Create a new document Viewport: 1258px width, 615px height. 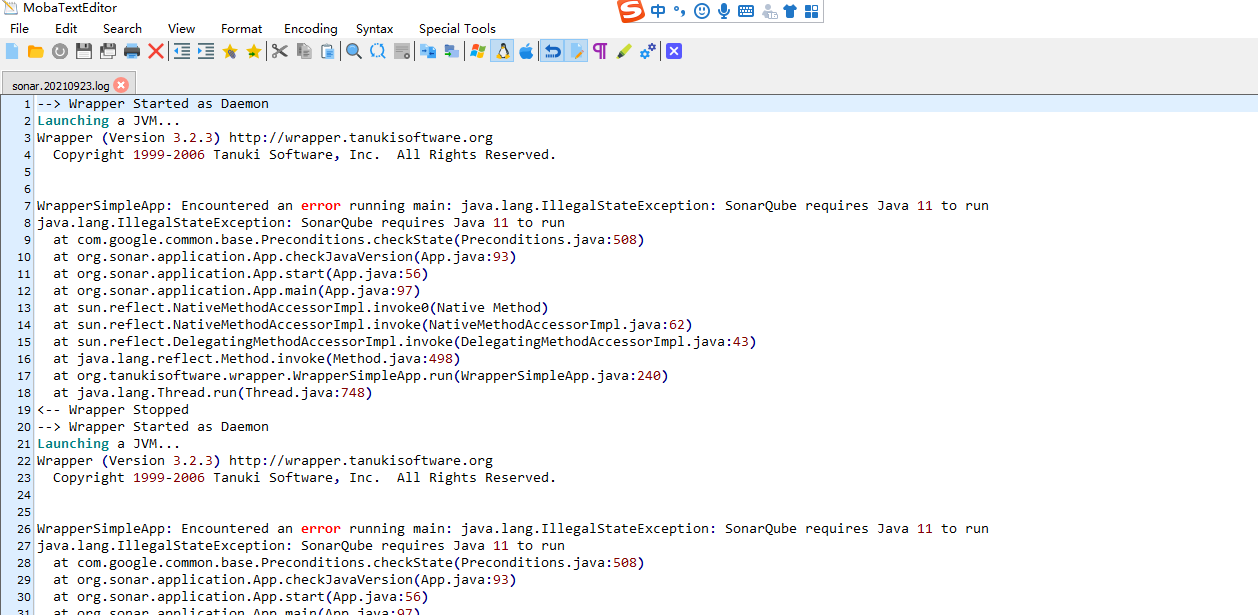coord(11,50)
